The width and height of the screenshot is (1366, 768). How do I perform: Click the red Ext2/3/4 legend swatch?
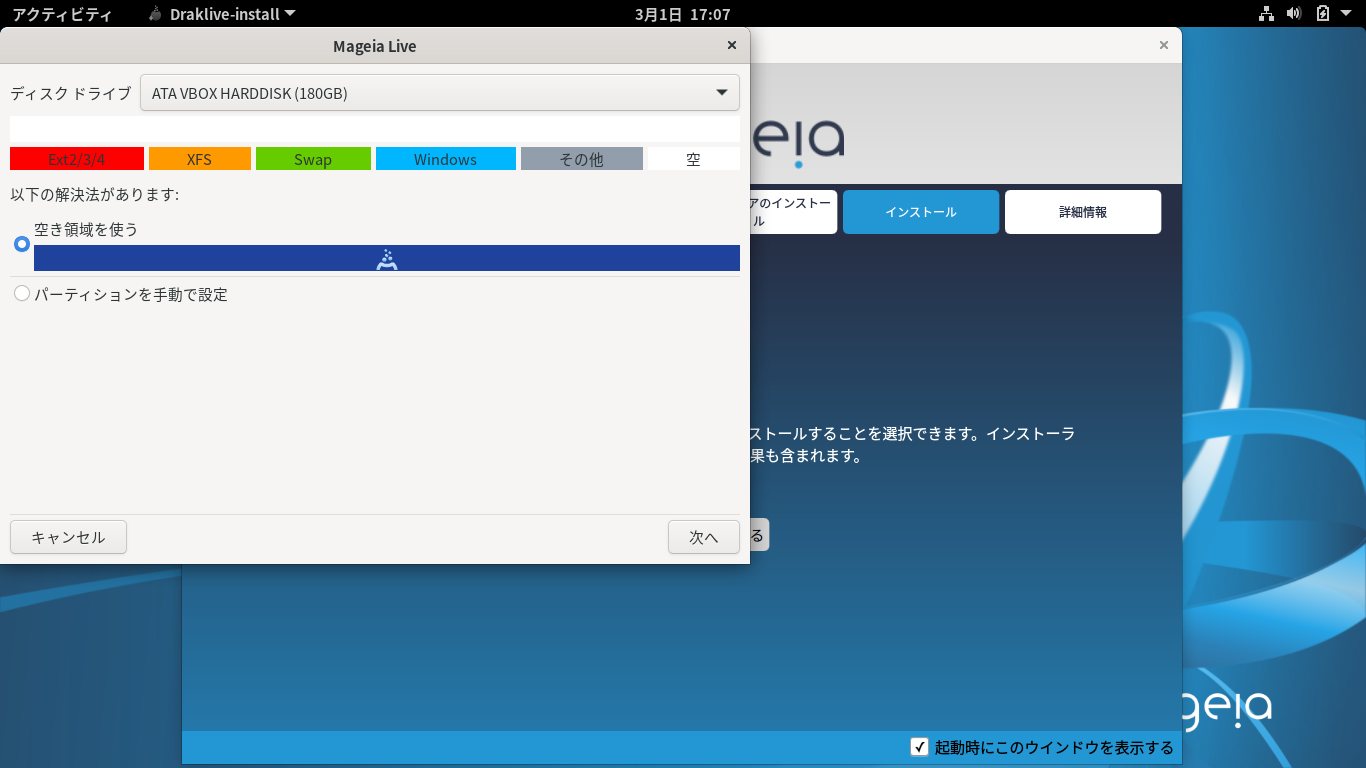pos(77,159)
